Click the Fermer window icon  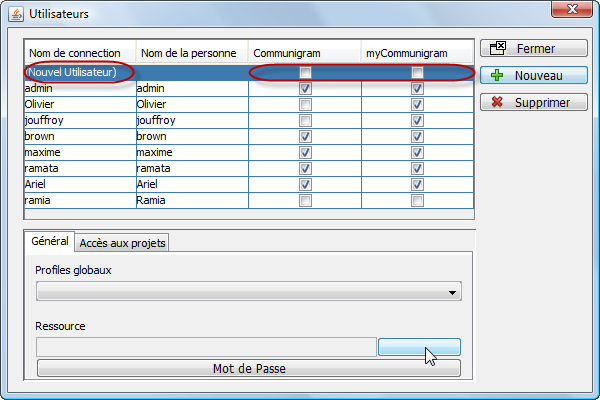tap(498, 48)
